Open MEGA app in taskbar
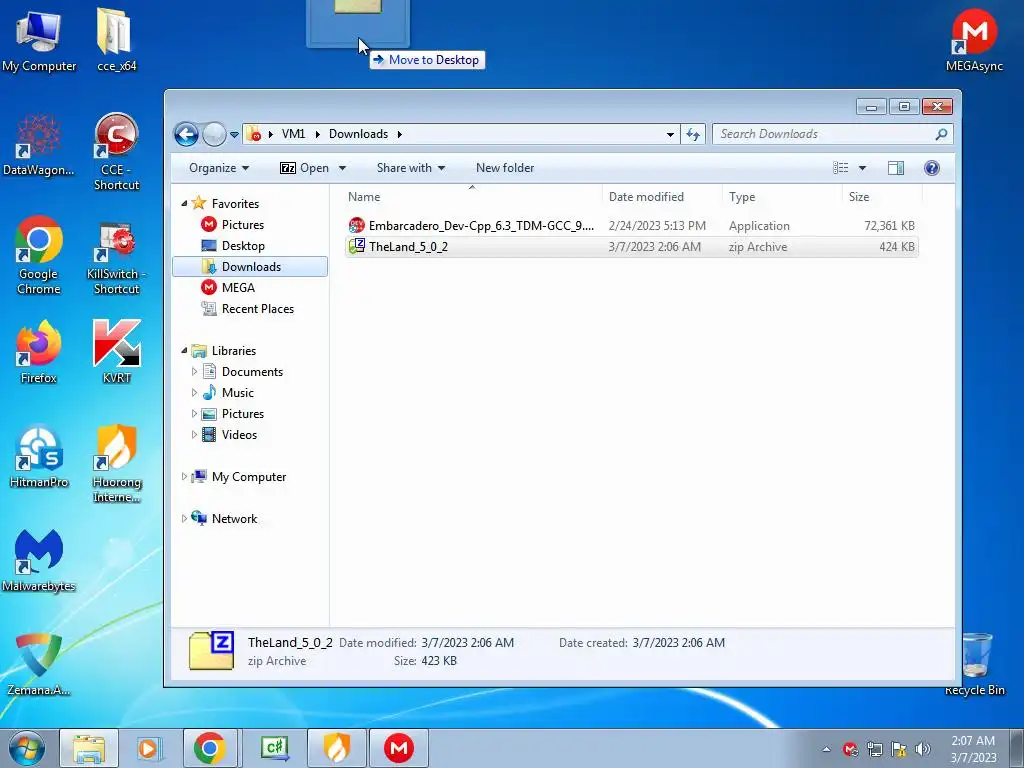The width and height of the screenshot is (1024, 768). 399,748
